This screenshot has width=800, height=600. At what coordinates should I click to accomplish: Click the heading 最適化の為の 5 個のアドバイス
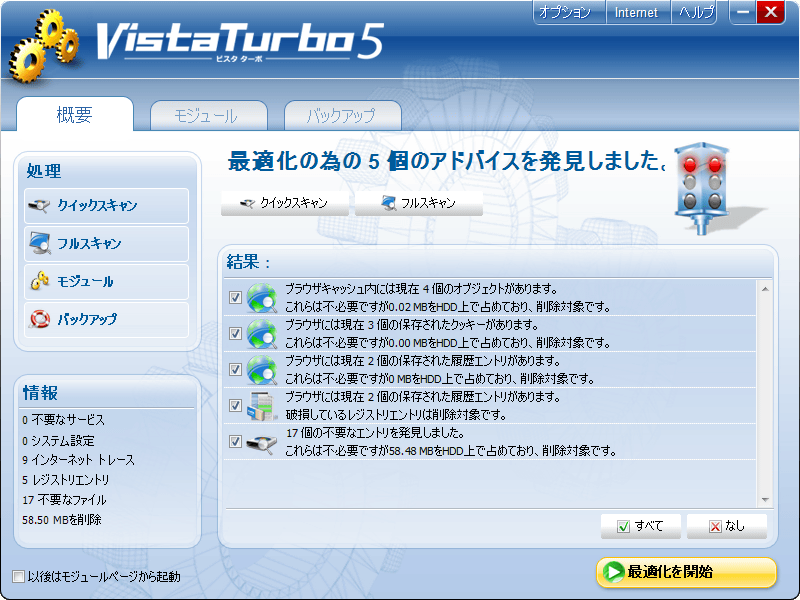tap(447, 161)
